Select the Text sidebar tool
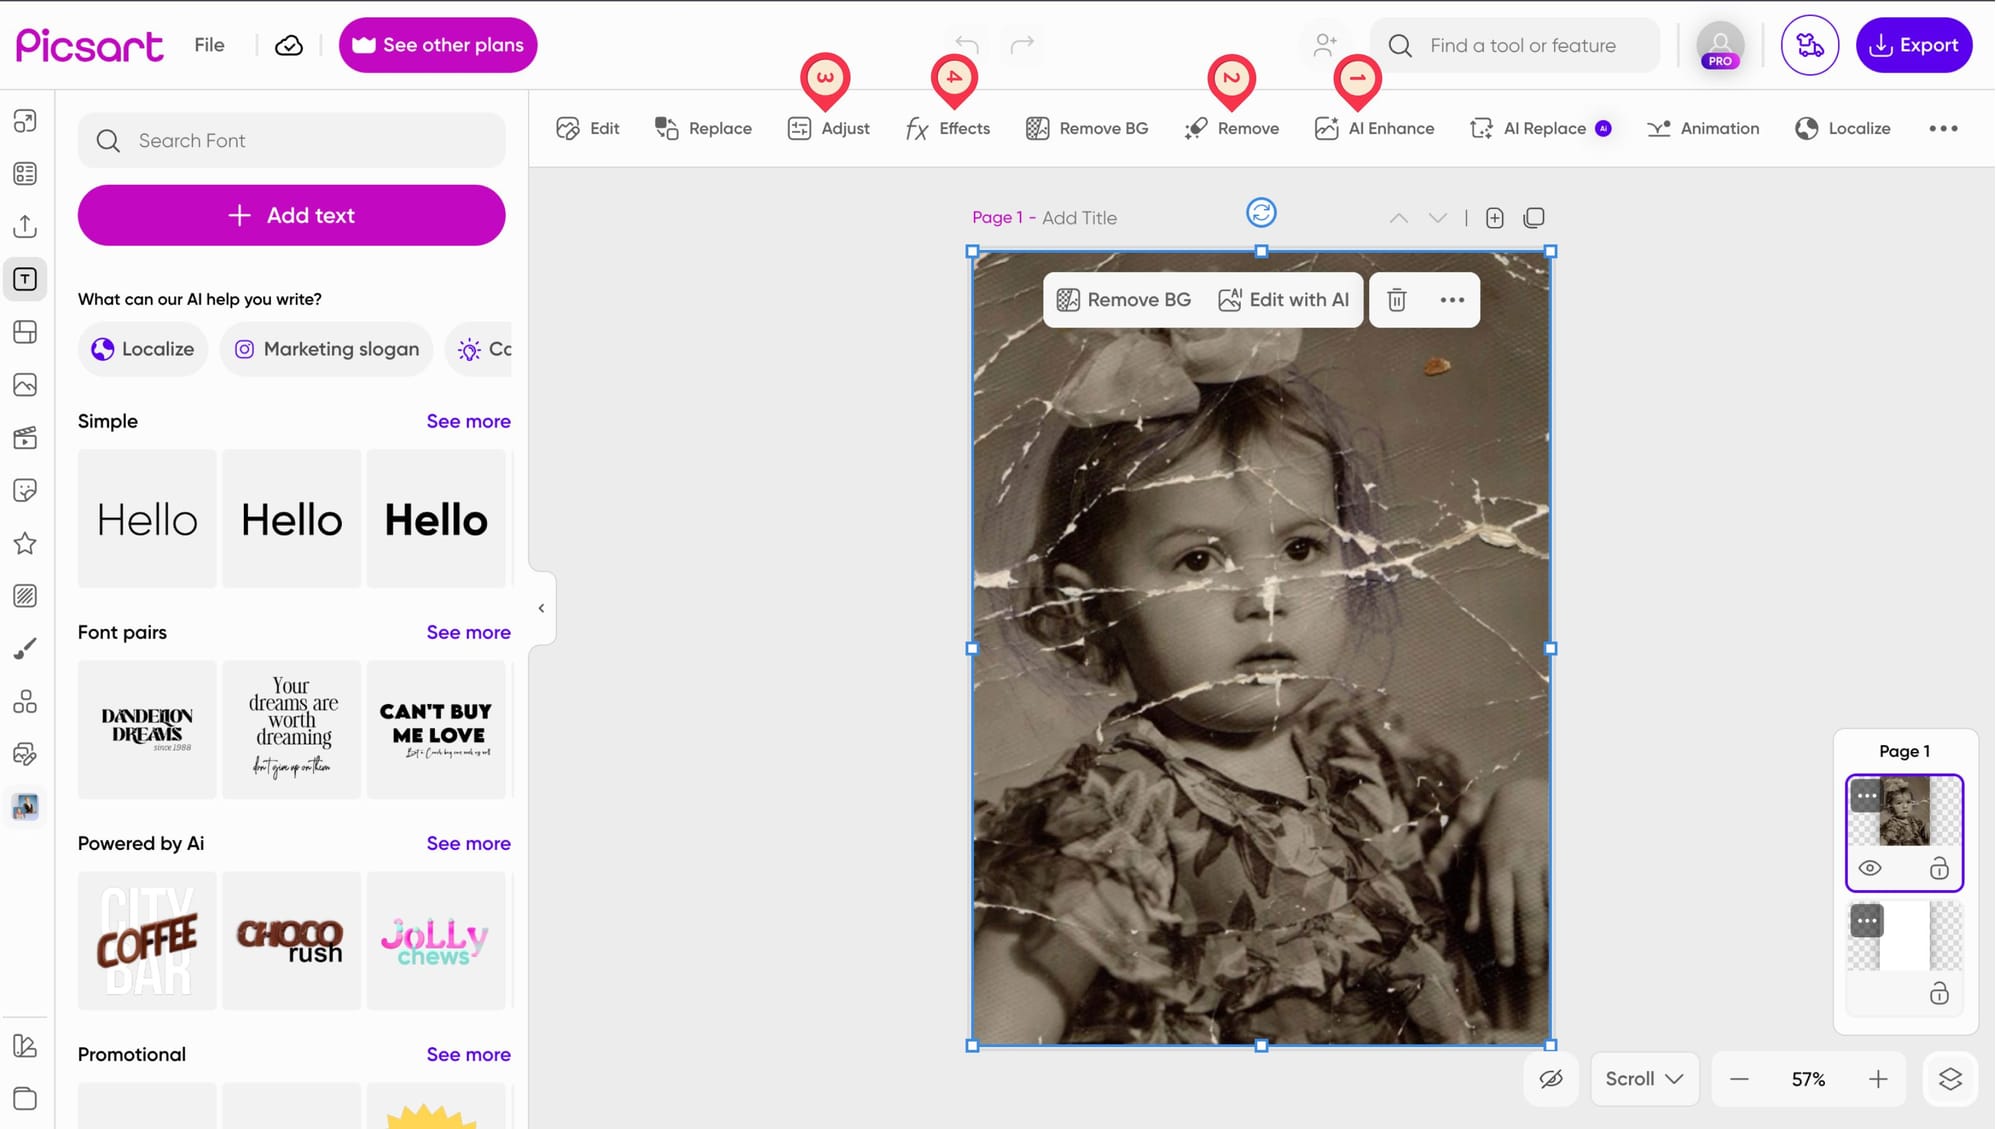Image resolution: width=2000 pixels, height=1129 pixels. tap(25, 279)
